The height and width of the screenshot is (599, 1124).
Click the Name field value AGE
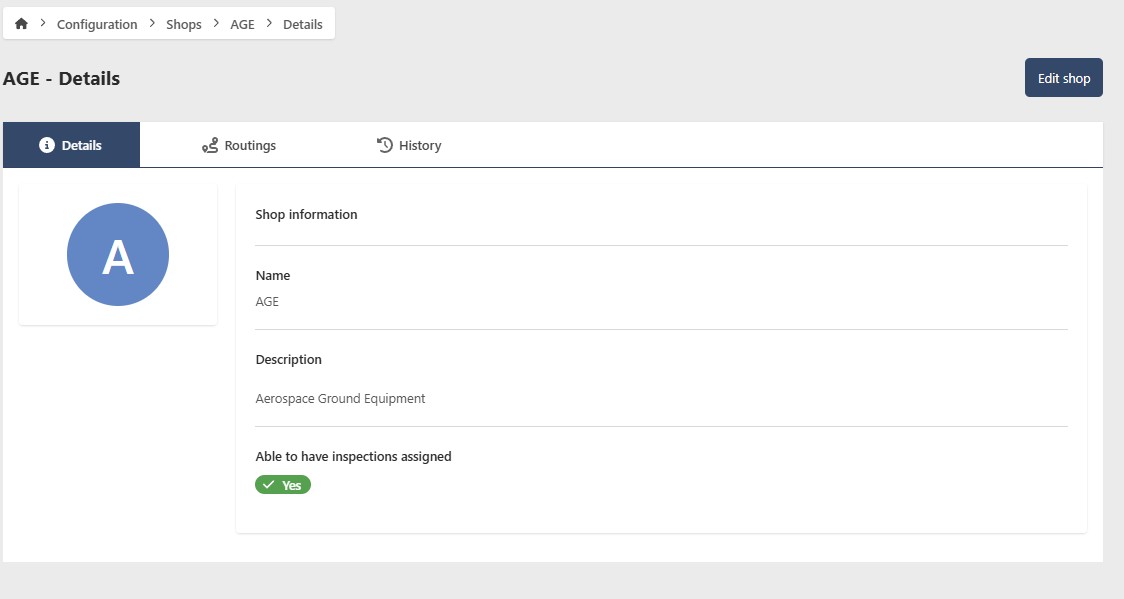[x=267, y=301]
